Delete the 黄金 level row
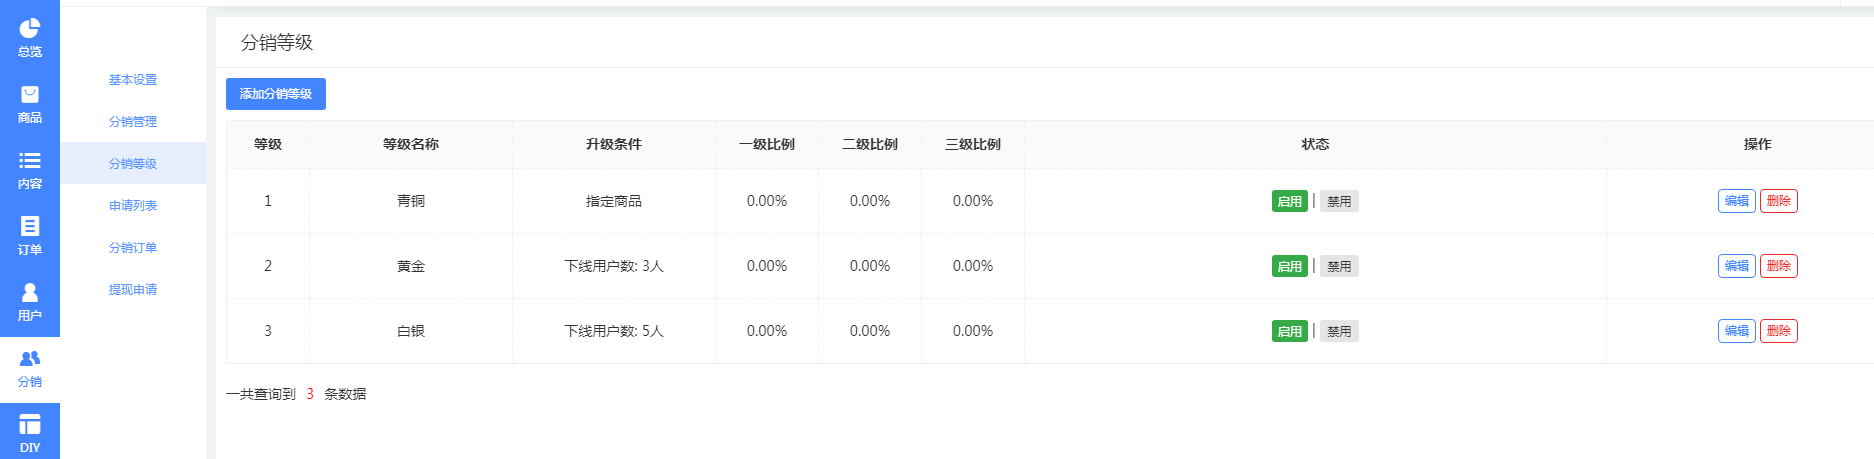 click(1778, 266)
